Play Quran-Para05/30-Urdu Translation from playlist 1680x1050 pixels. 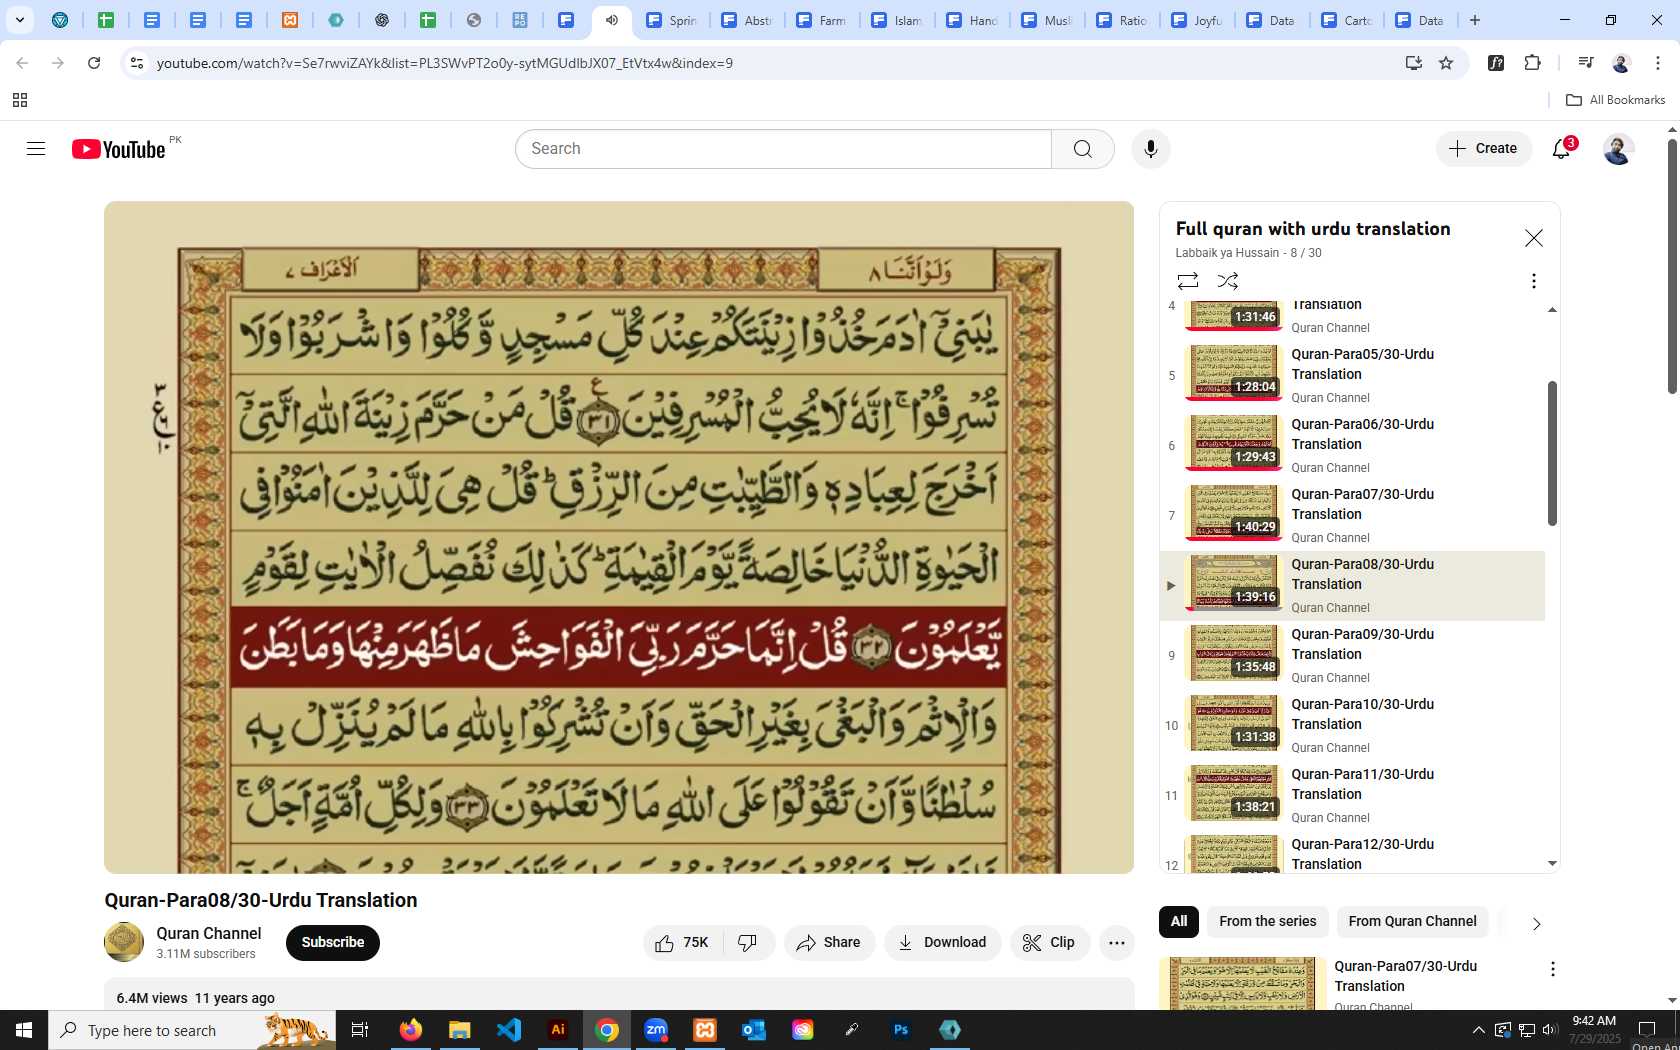click(1353, 376)
